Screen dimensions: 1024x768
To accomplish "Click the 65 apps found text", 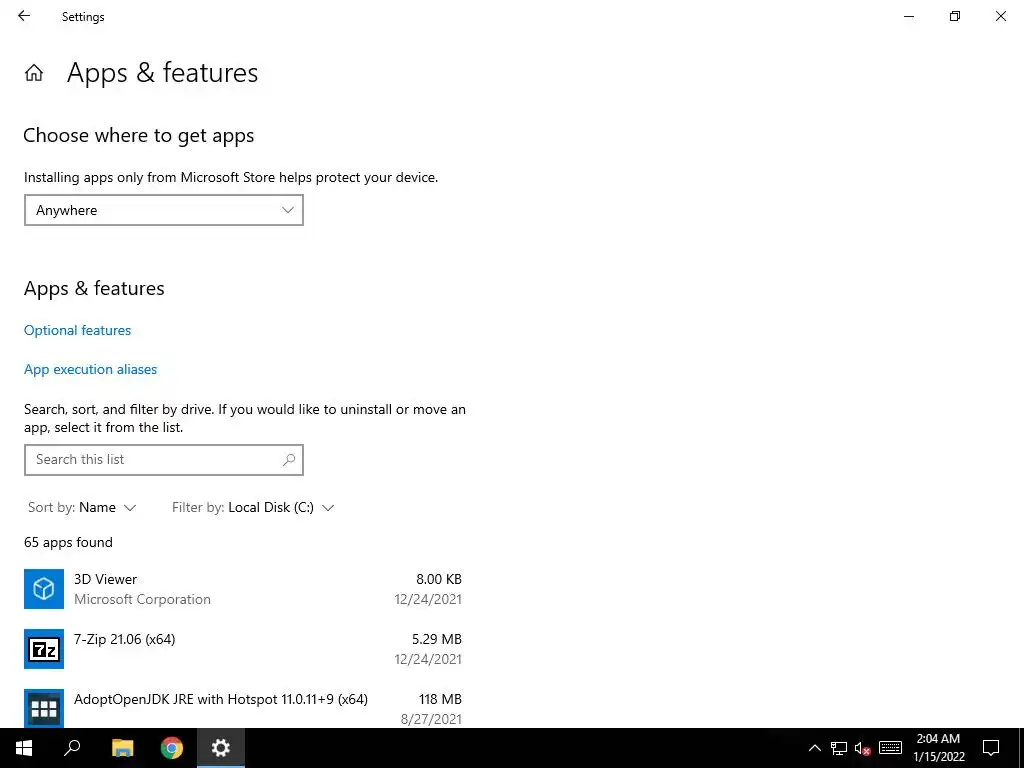I will point(69,543).
